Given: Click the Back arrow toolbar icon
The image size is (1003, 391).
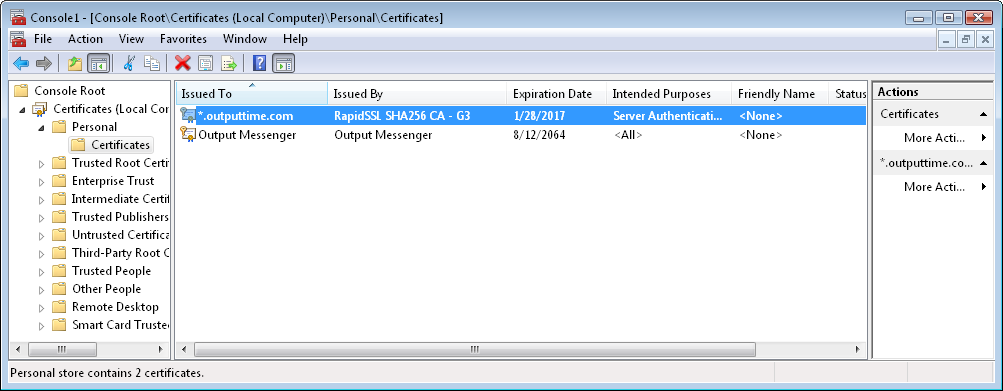Looking at the screenshot, I should click(x=21, y=63).
